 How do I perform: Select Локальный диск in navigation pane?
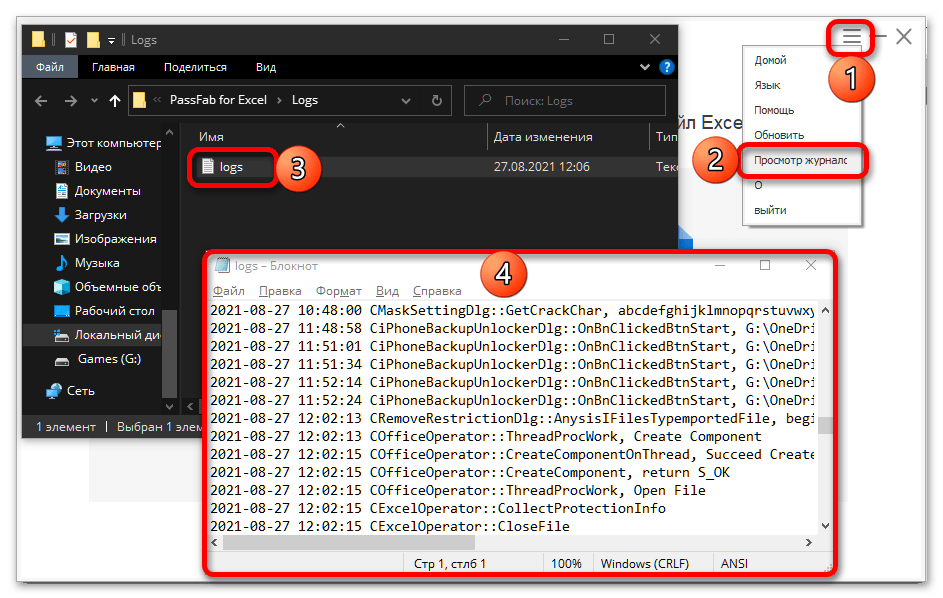108,335
